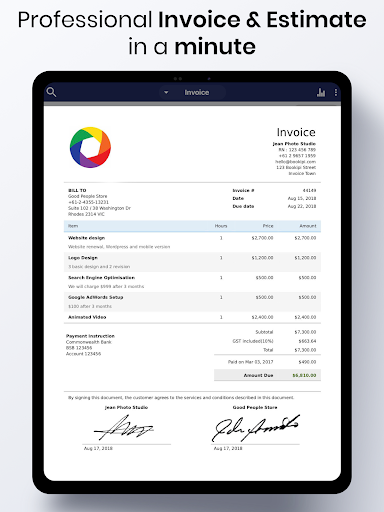The image size is (384, 512).
Task: Click the Hours column header
Action: point(221,226)
